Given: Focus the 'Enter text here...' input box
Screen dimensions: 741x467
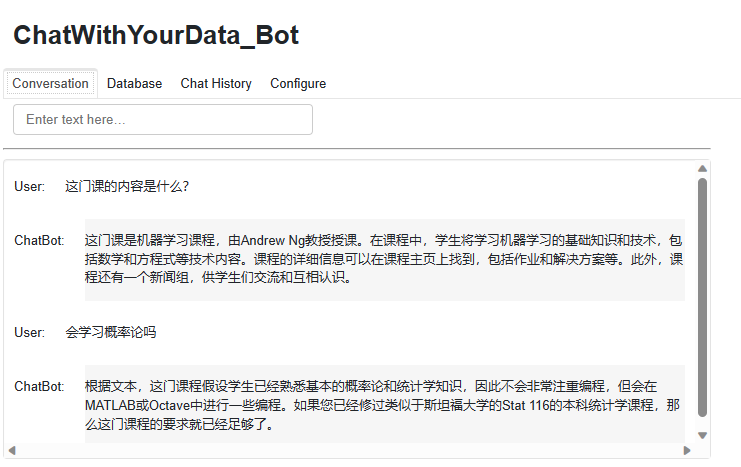Looking at the screenshot, I should click(163, 120).
